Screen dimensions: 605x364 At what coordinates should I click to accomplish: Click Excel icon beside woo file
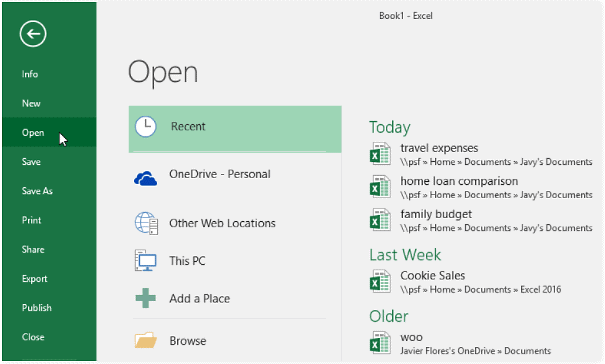point(380,343)
